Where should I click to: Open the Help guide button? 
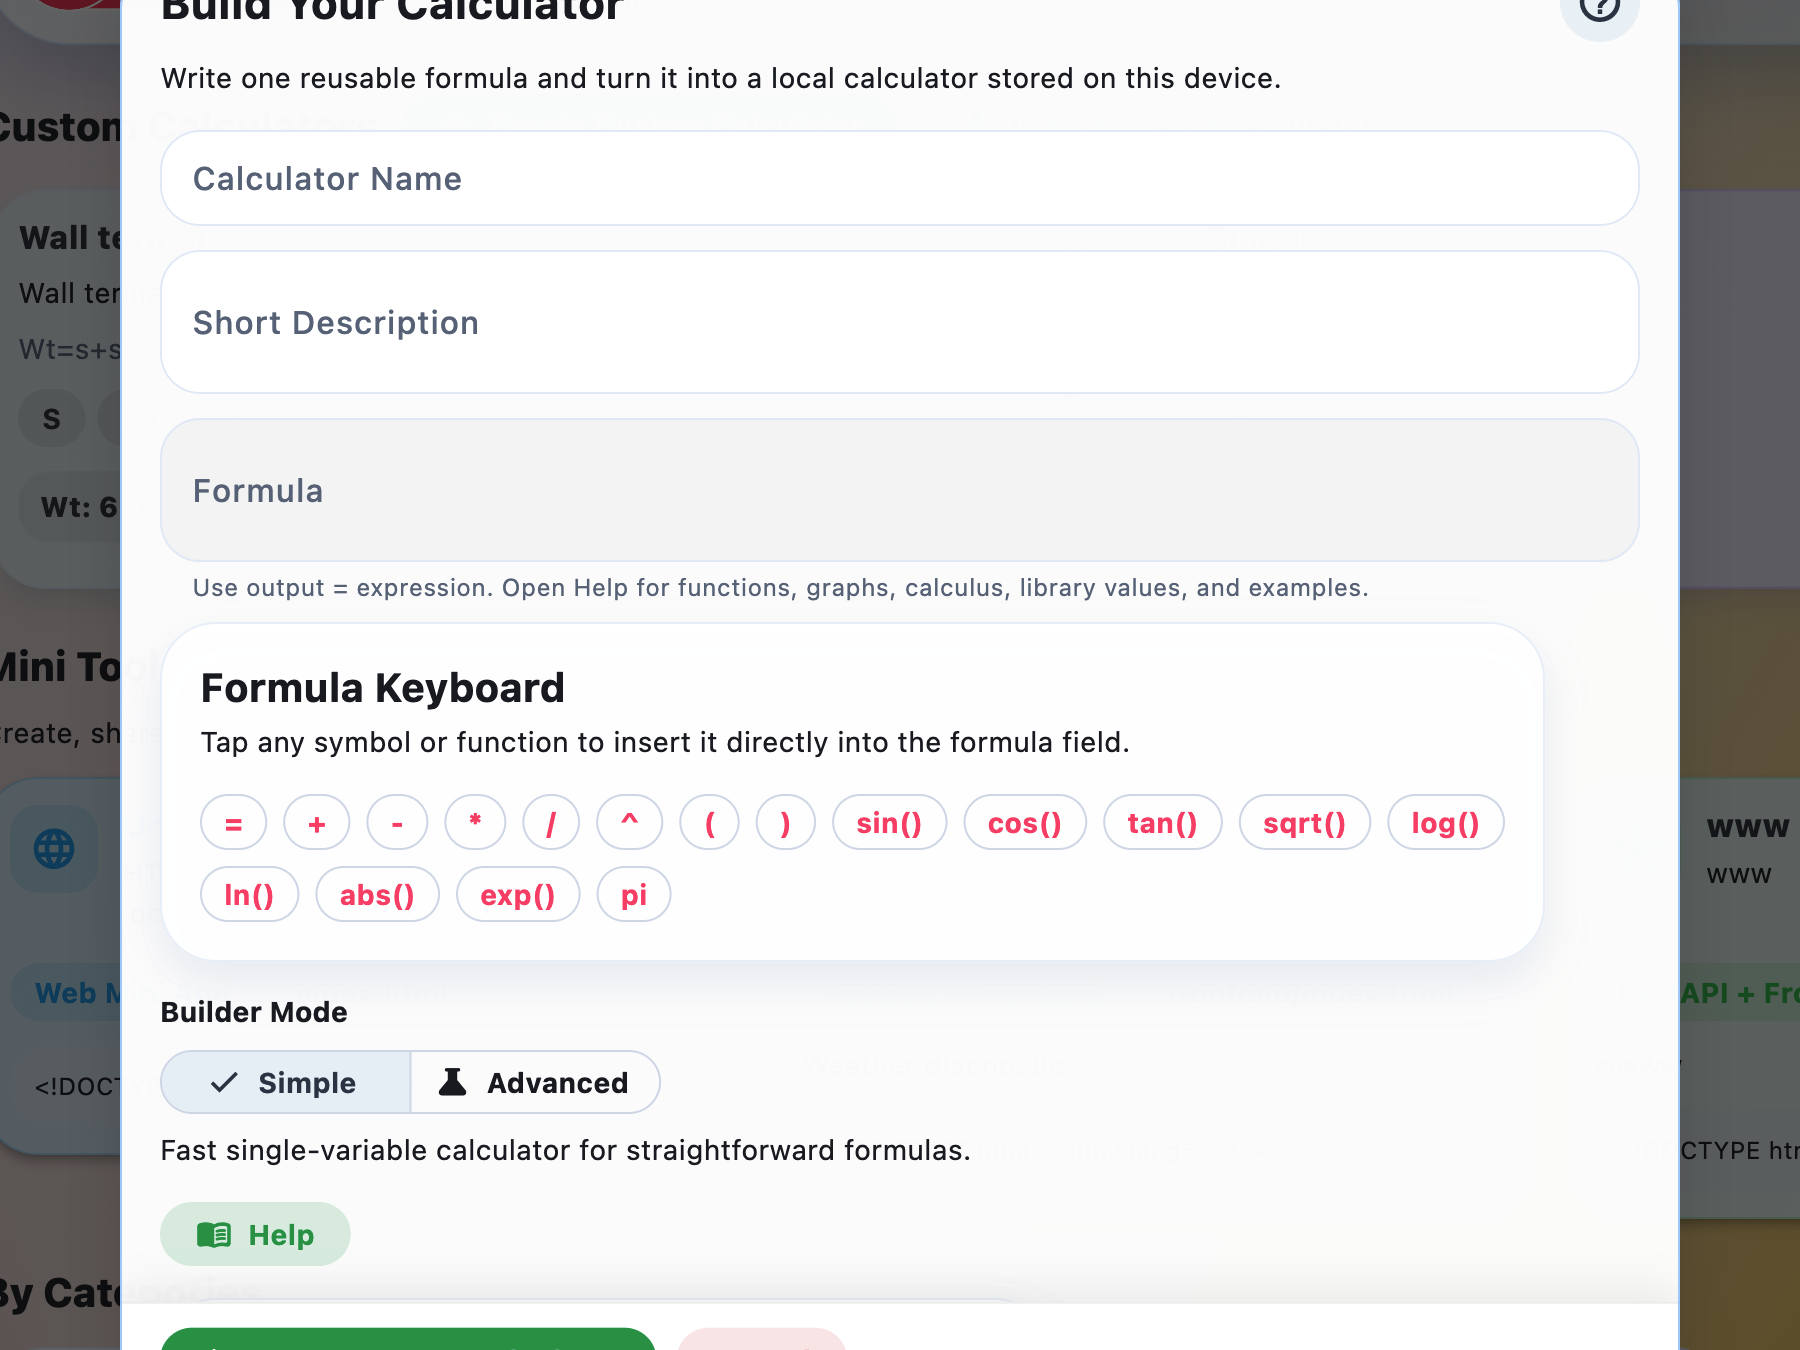[255, 1235]
